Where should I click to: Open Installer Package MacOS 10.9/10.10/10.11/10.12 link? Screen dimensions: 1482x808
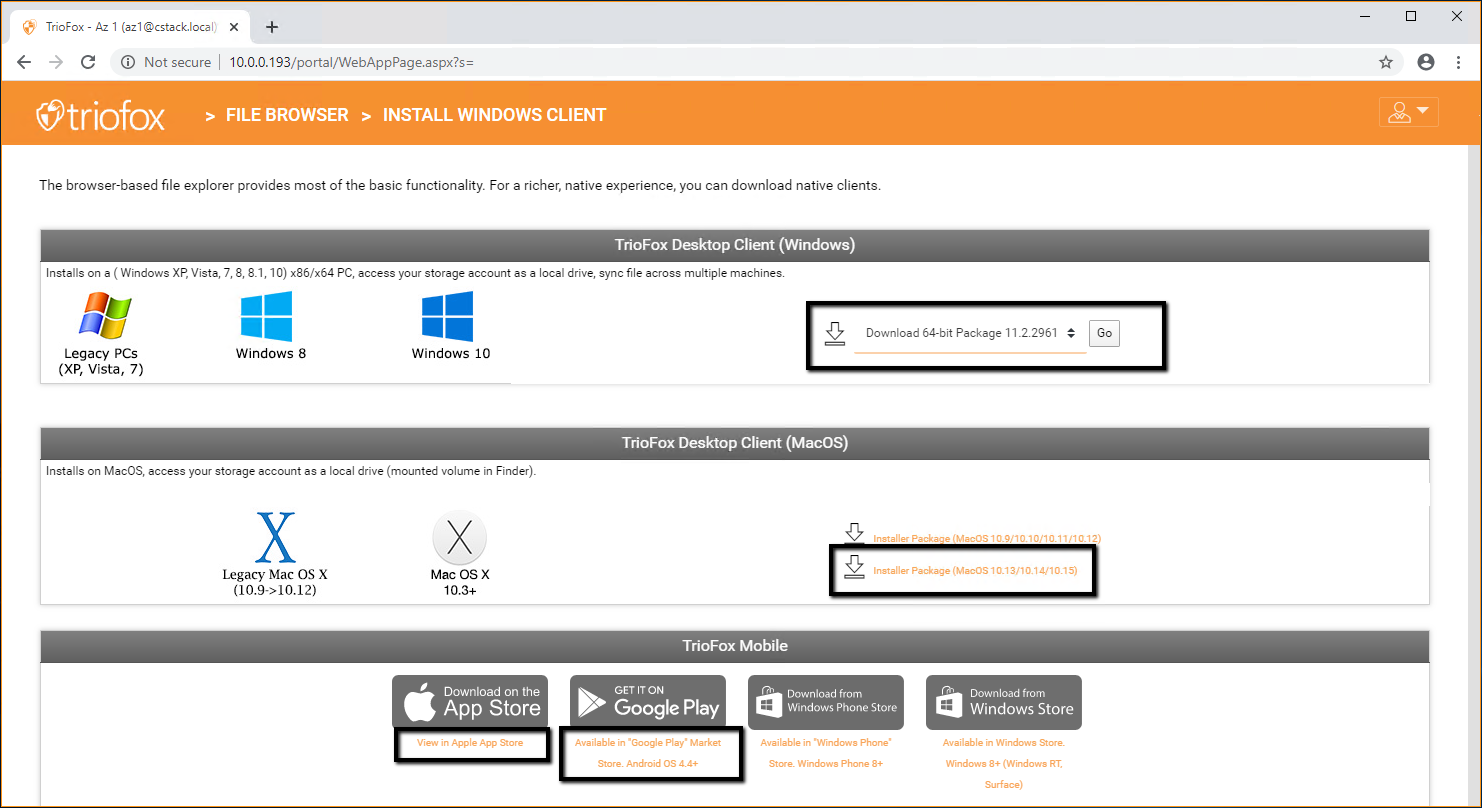(x=987, y=539)
